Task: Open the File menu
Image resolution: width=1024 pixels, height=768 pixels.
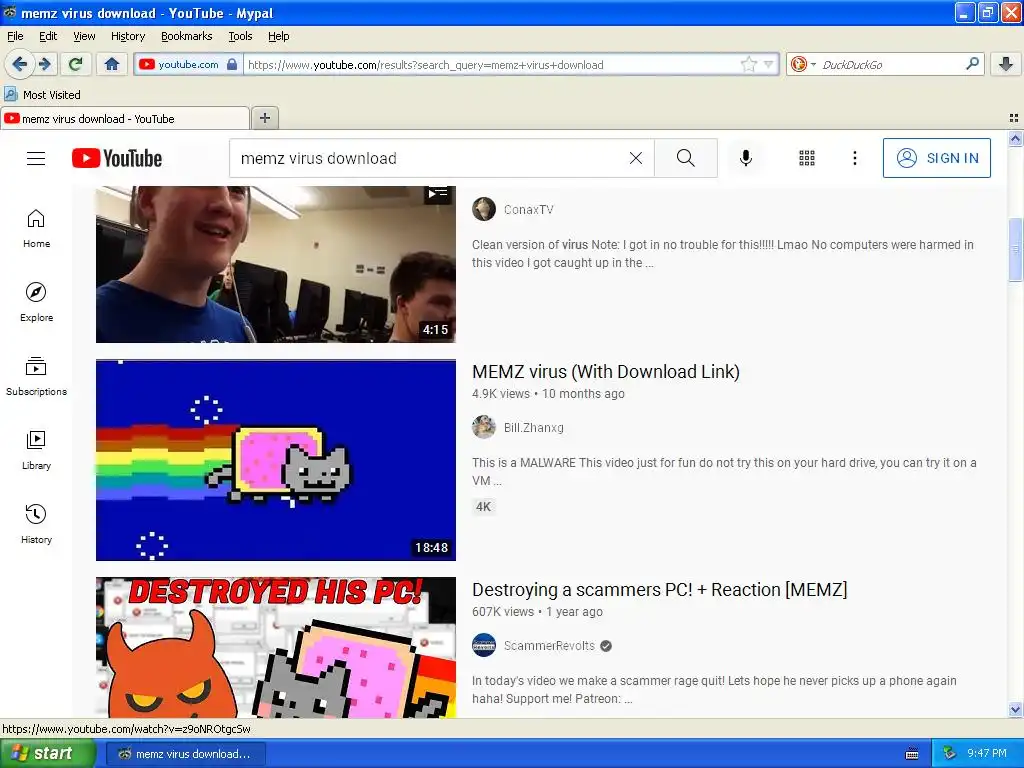Action: [x=15, y=36]
